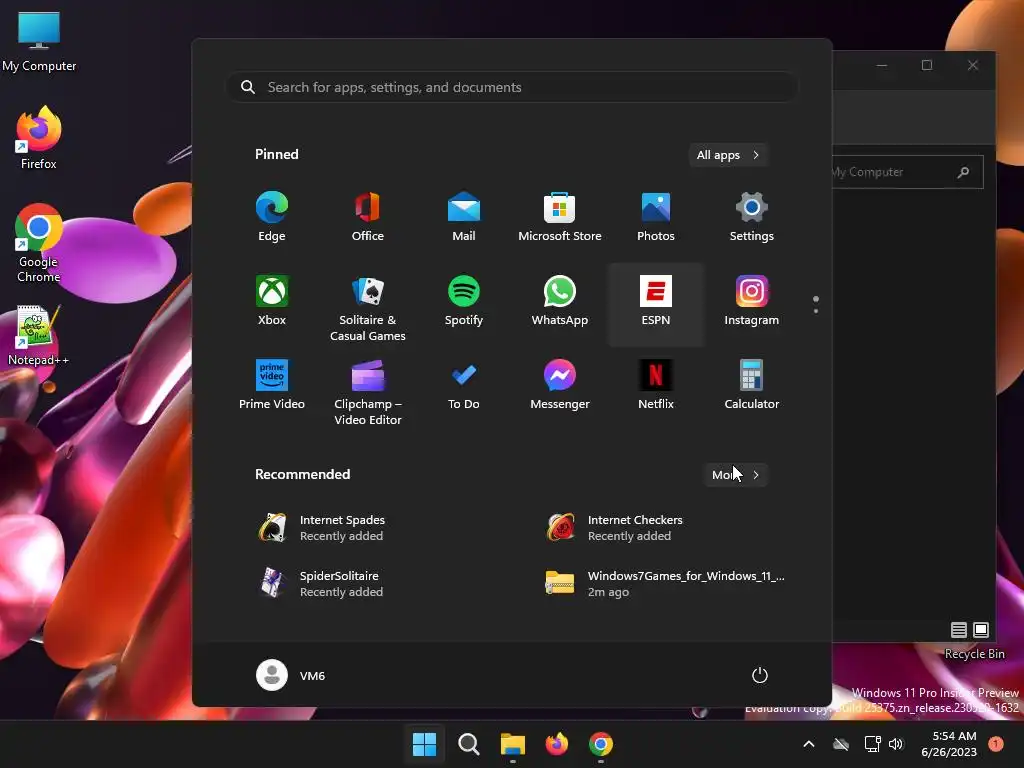The width and height of the screenshot is (1024, 768).
Task: Switch to large icons view in Explorer window
Action: [981, 630]
